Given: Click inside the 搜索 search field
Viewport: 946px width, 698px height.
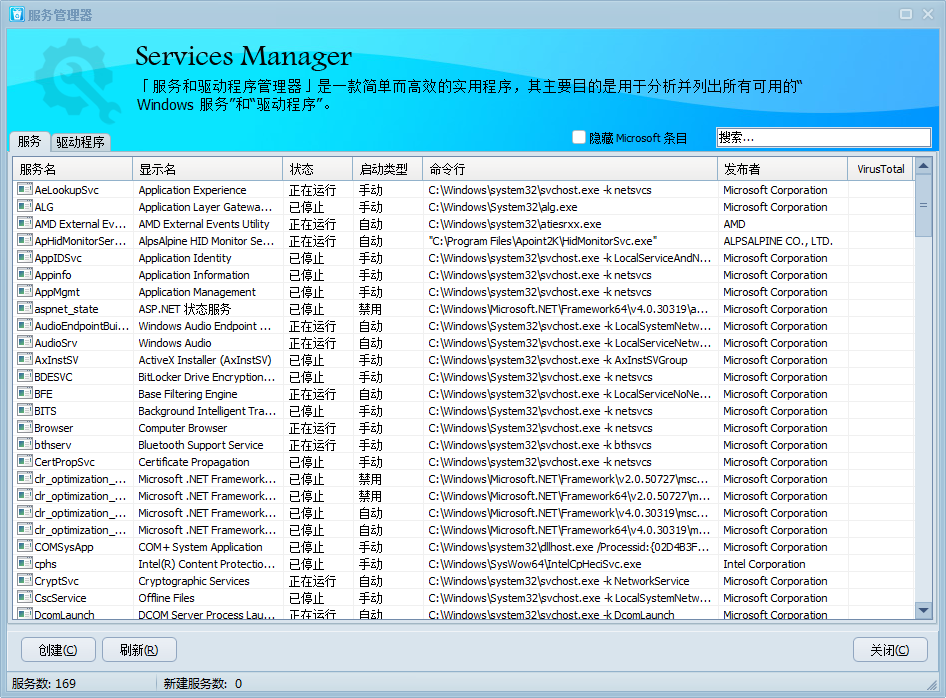Looking at the screenshot, I should pos(822,138).
